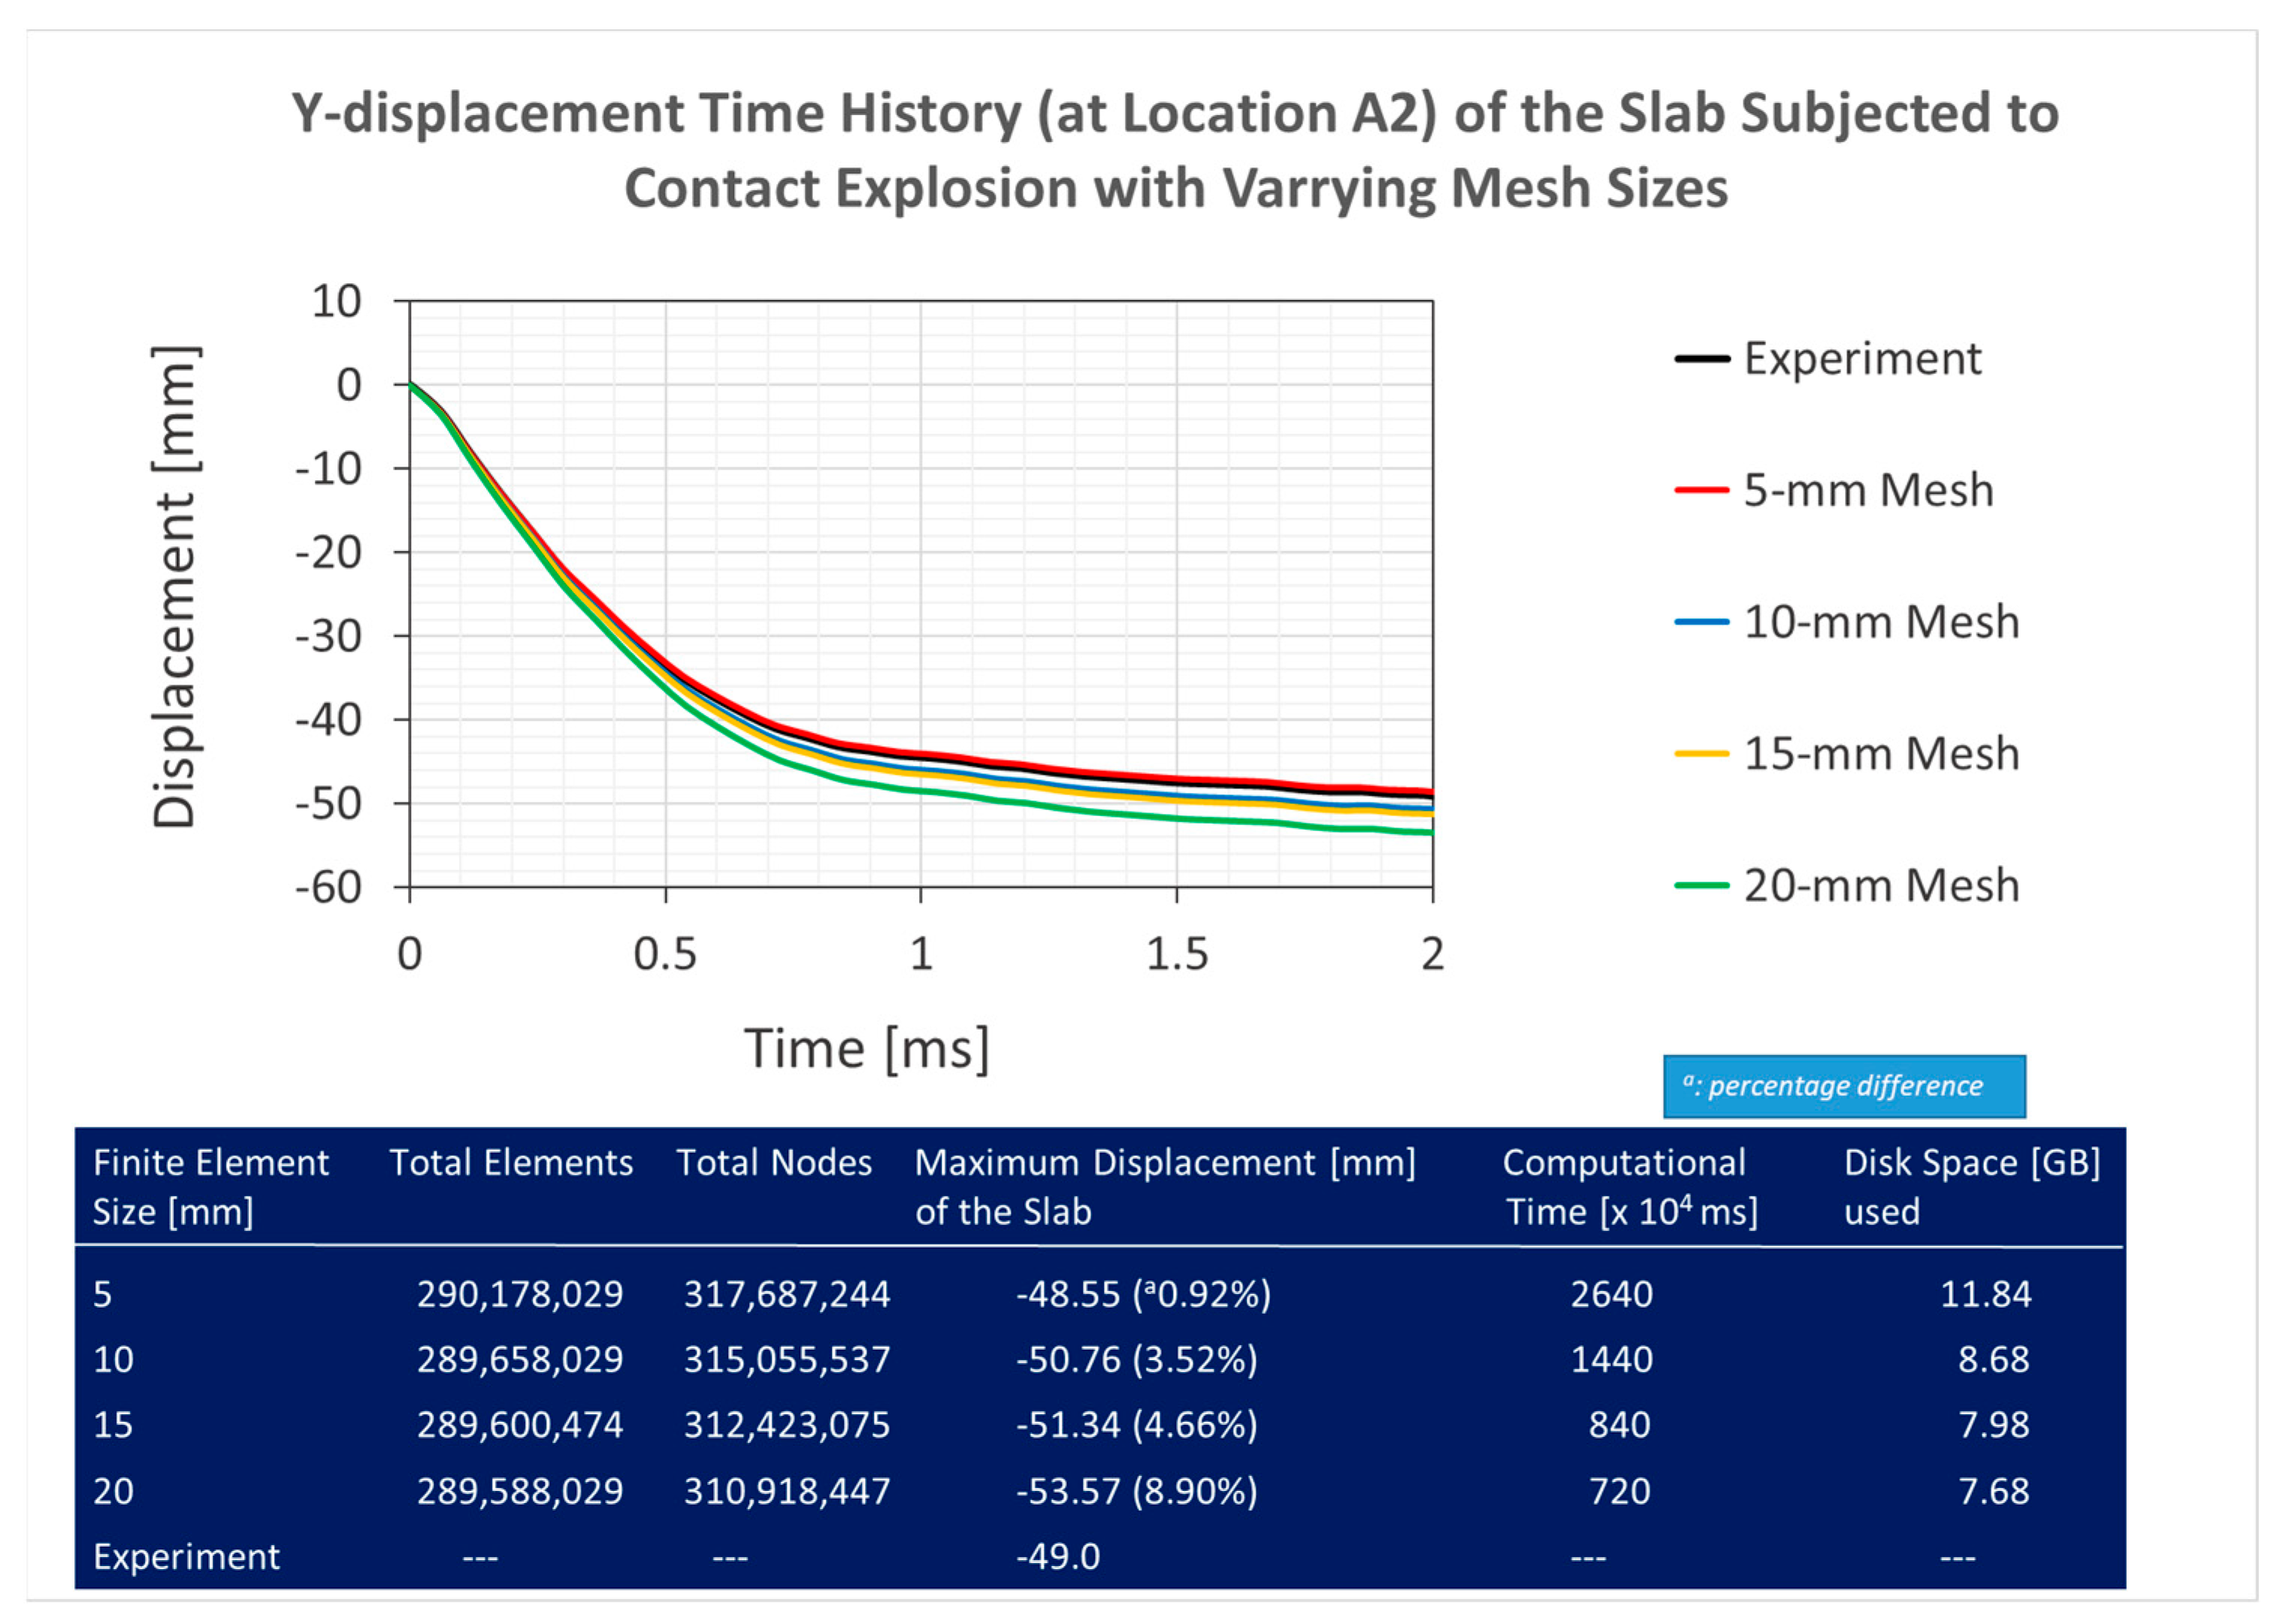Select the Finite Element Size column header
Image resolution: width=2274 pixels, height=1624 pixels.
coord(210,1186)
